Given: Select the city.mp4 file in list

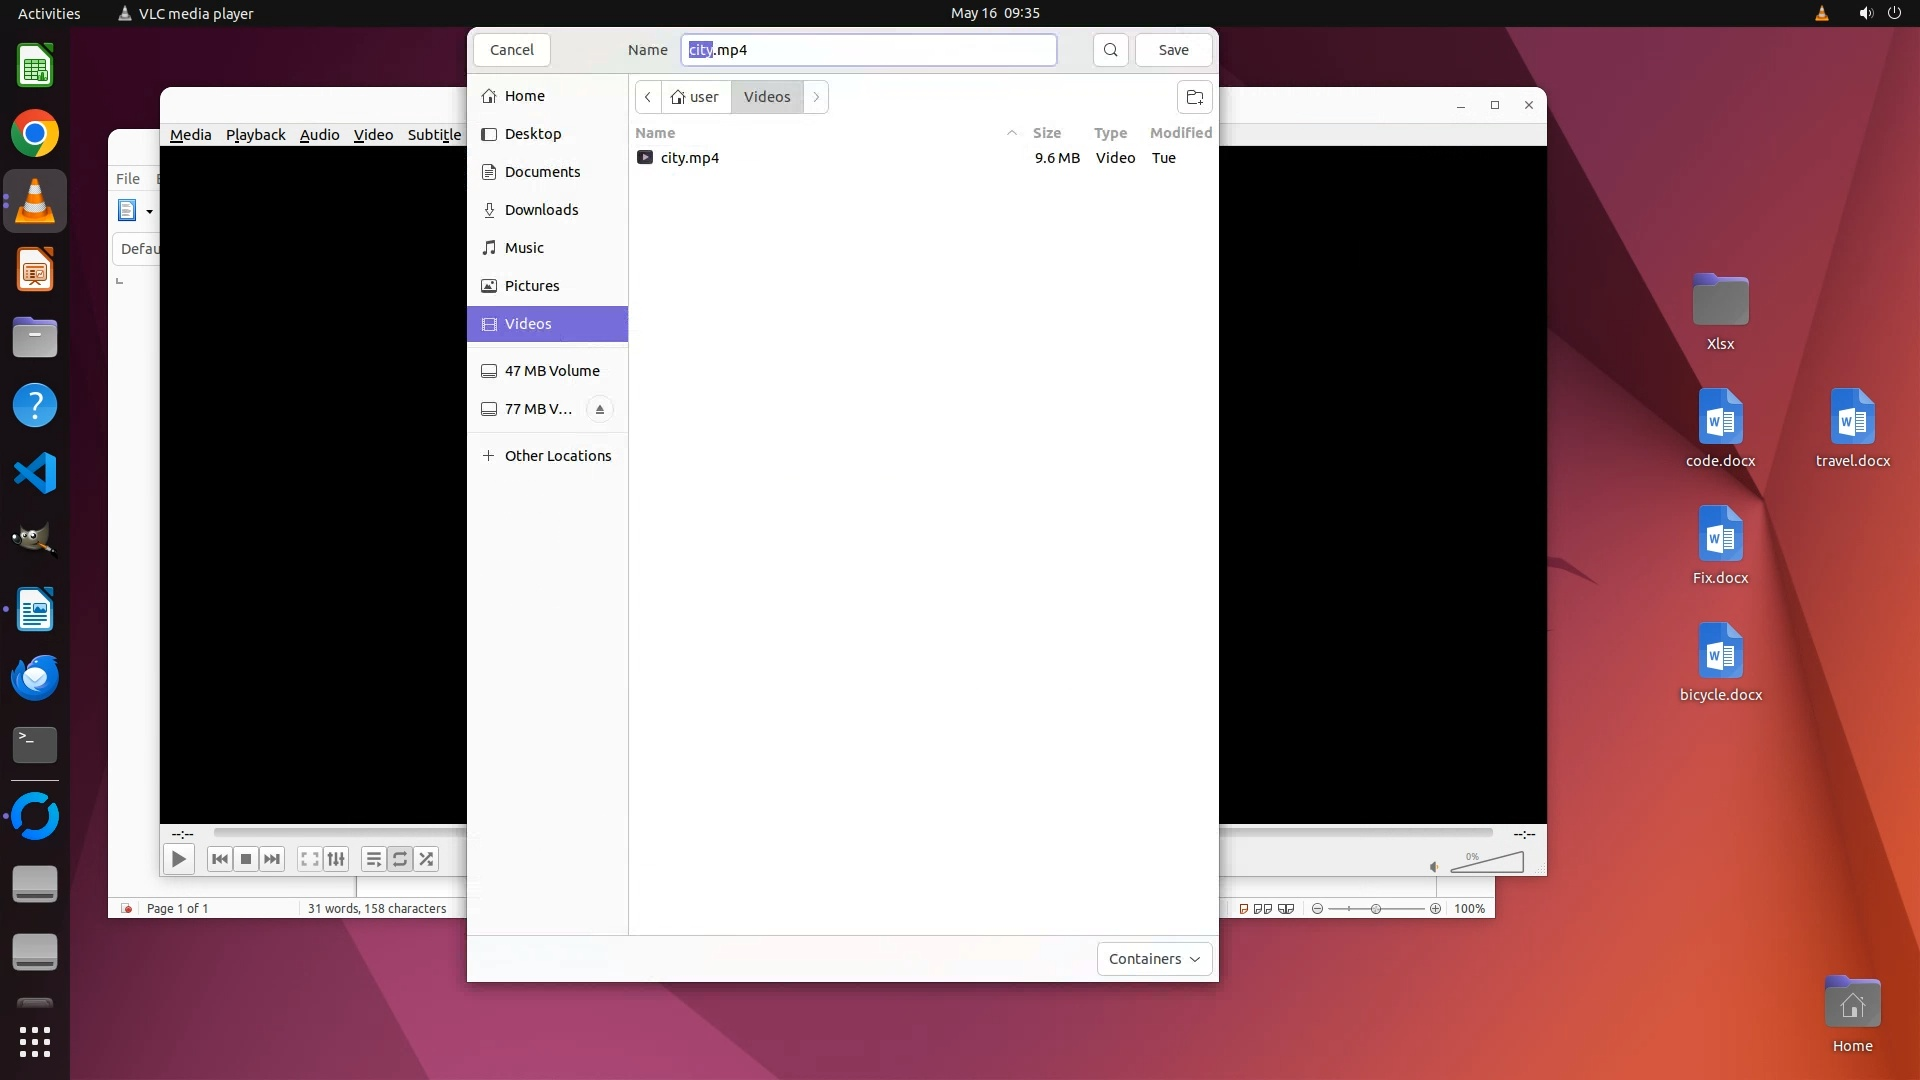Looking at the screenshot, I should point(690,158).
